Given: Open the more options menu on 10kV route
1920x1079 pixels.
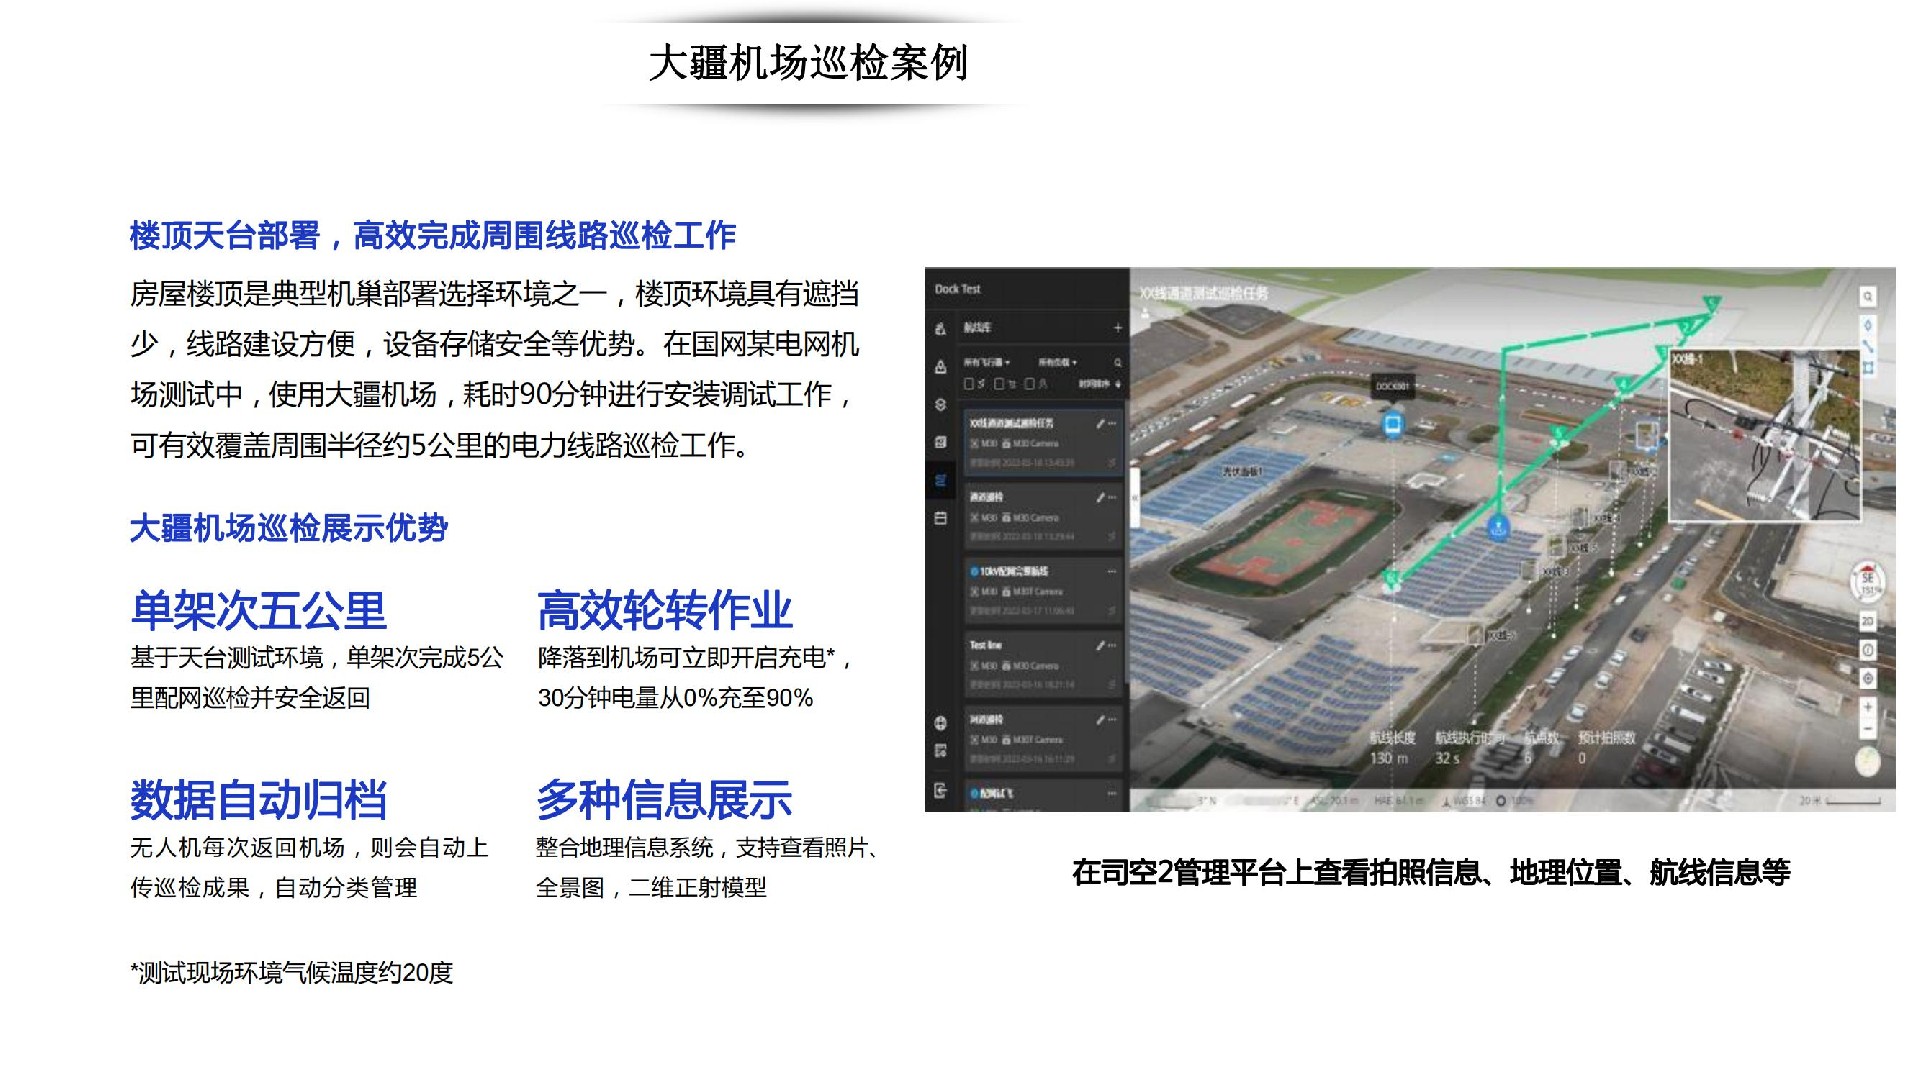Looking at the screenshot, I should [x=1111, y=571].
